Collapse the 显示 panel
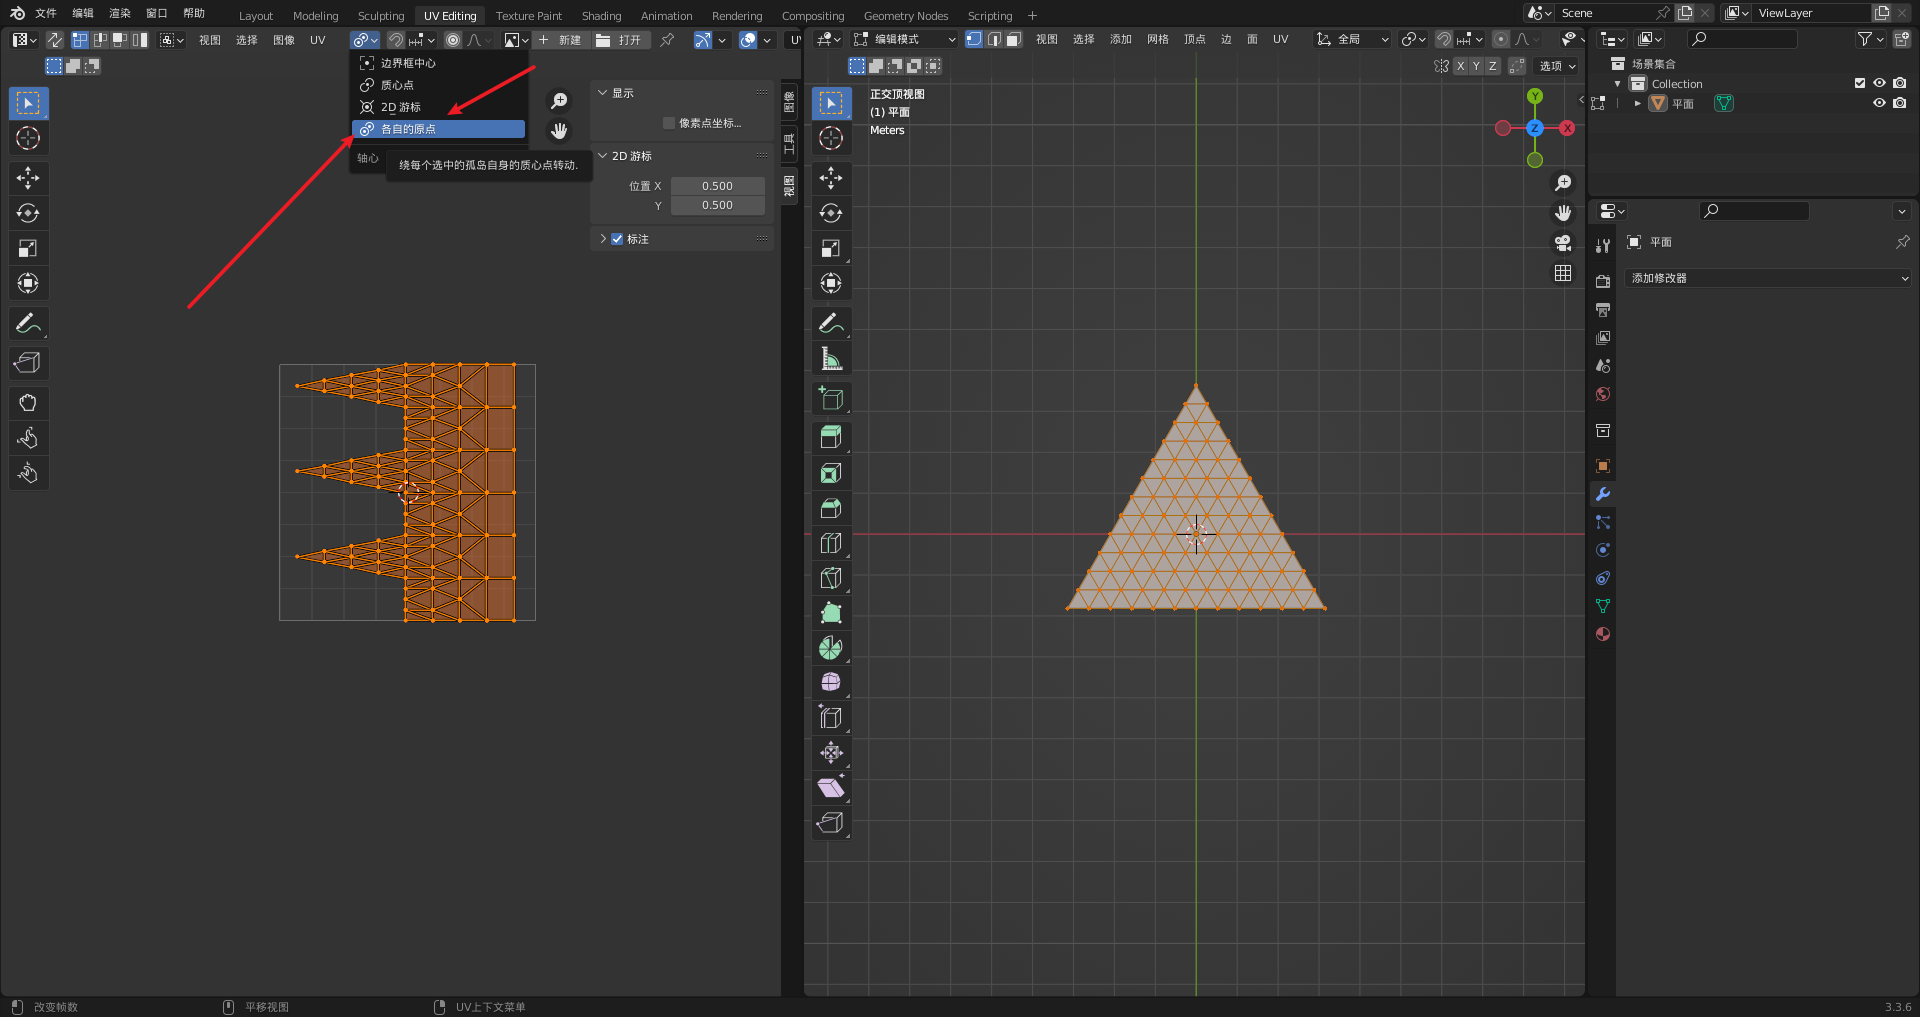The image size is (1920, 1017). [603, 93]
